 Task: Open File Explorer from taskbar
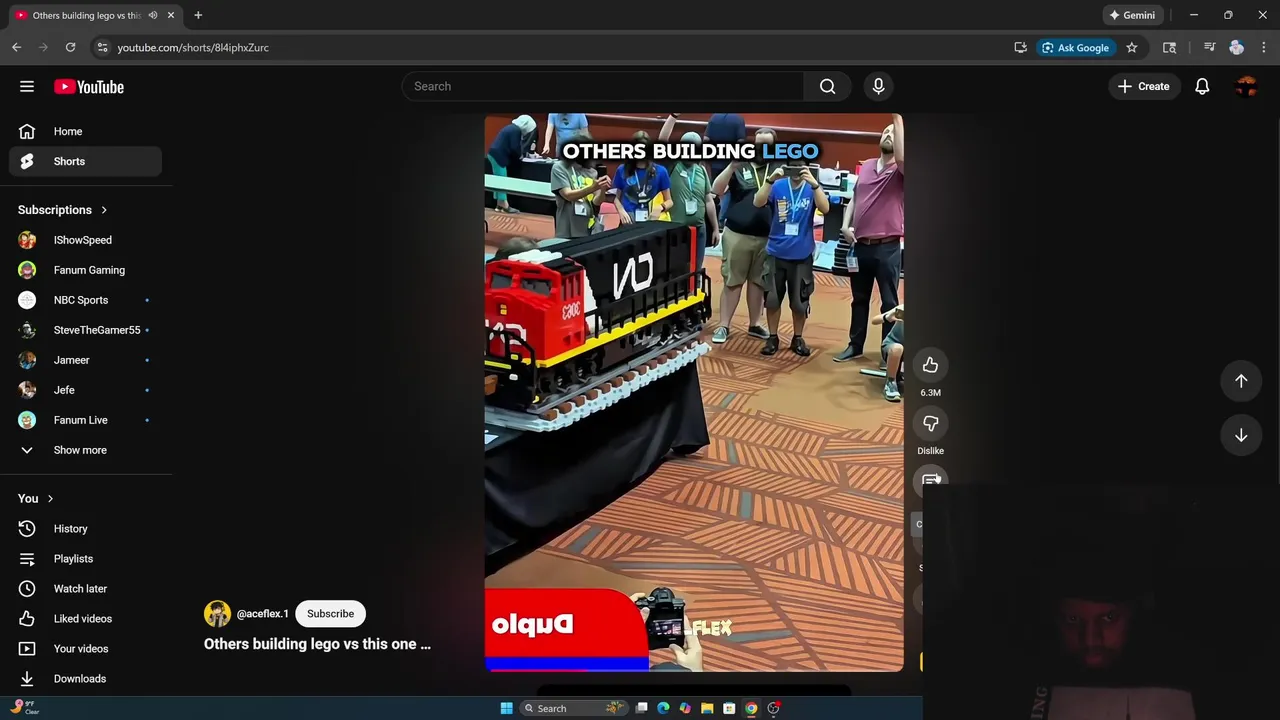[x=707, y=708]
